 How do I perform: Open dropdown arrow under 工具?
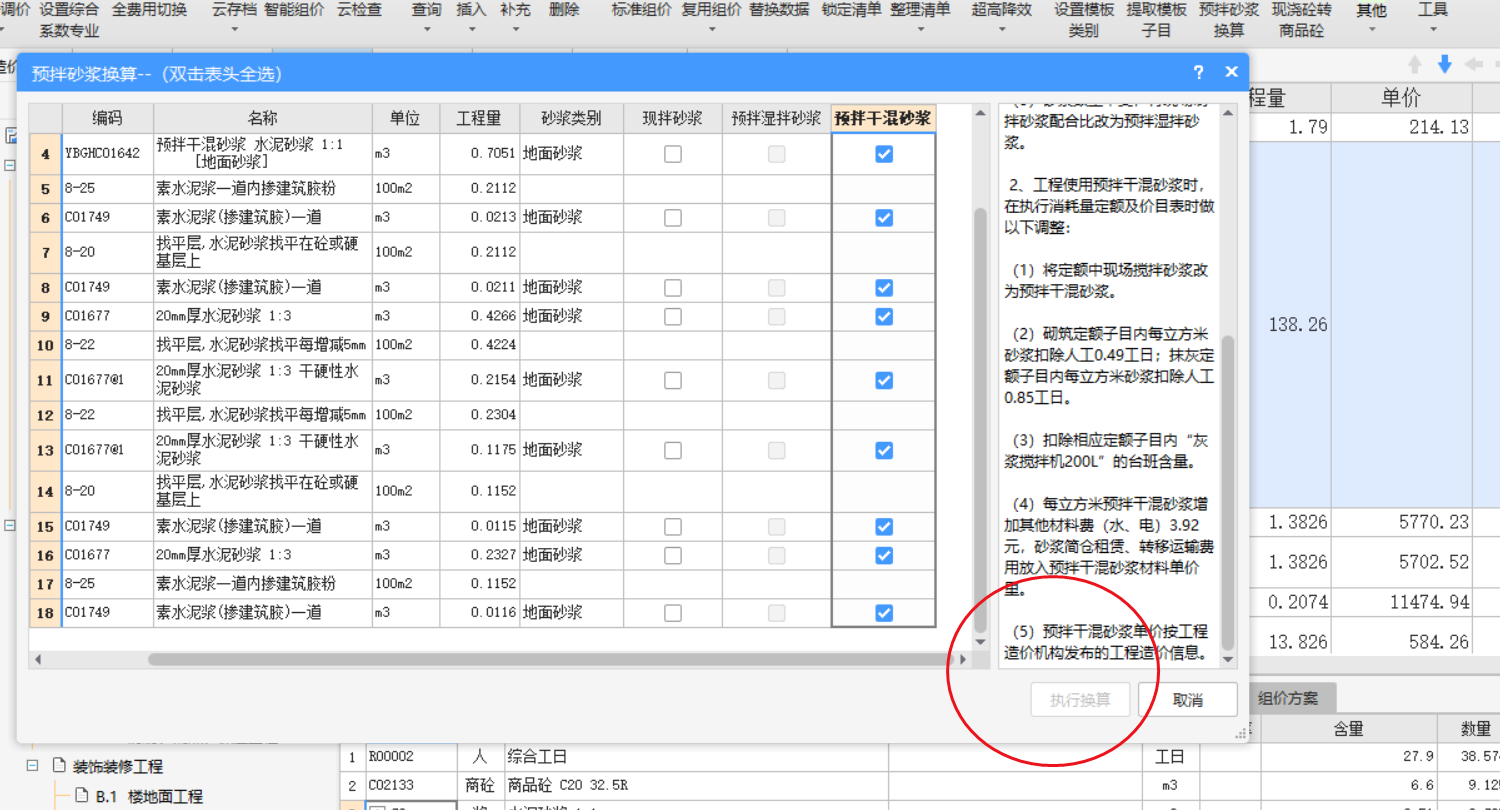(x=1433, y=30)
